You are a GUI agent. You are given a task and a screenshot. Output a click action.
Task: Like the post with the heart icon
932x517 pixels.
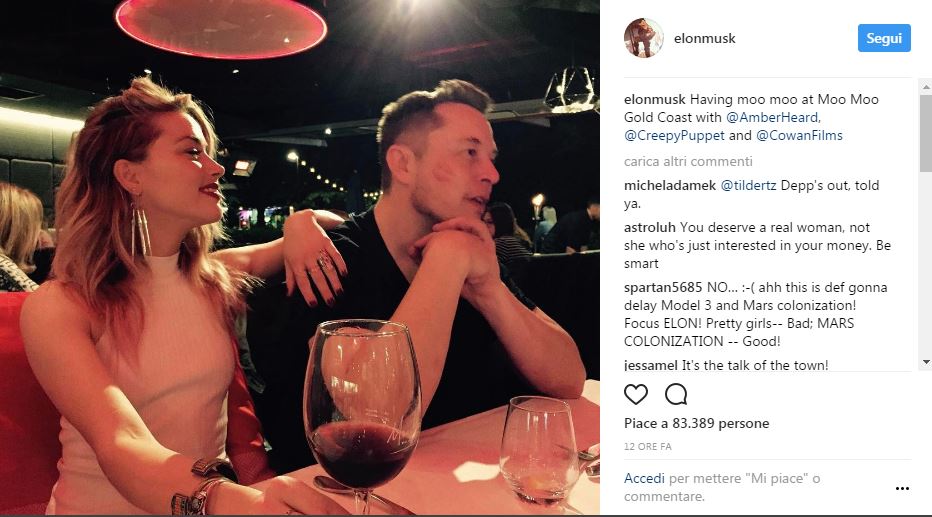[636, 394]
